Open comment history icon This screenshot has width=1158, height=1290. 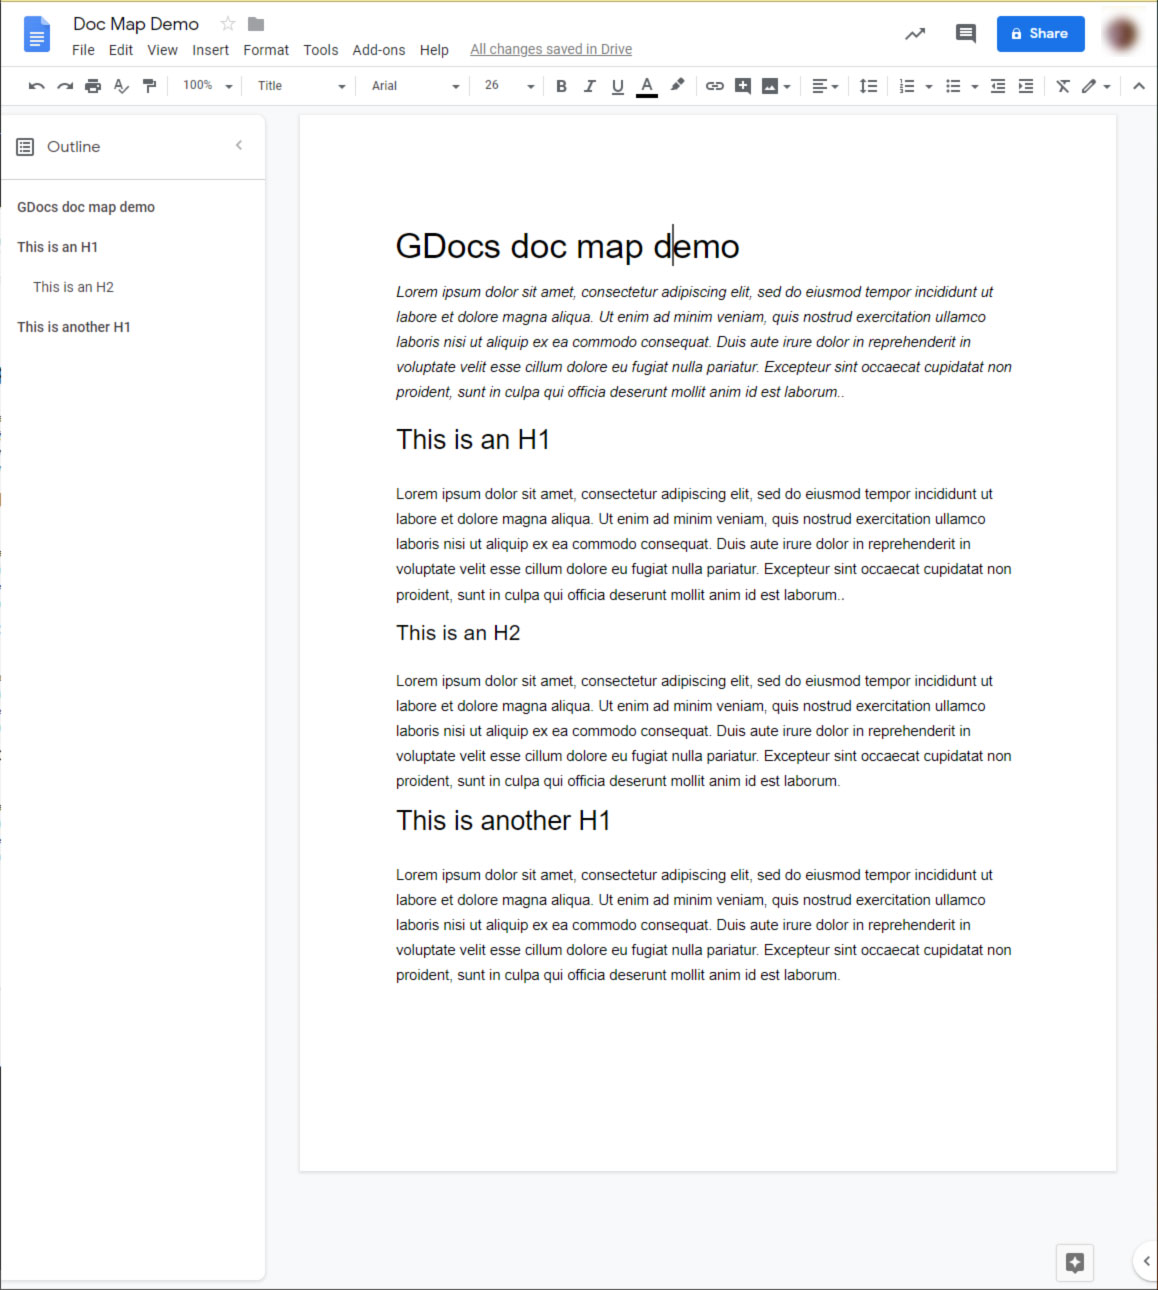(965, 34)
